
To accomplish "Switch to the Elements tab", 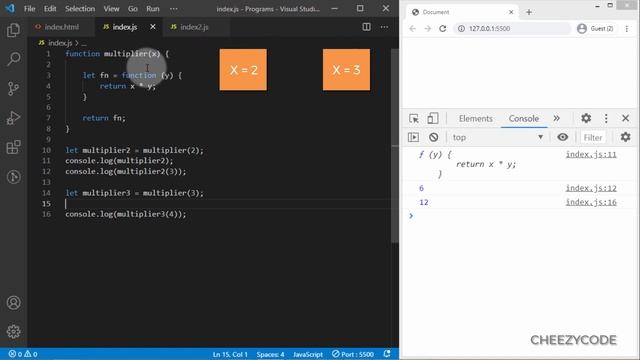I will pyautogui.click(x=476, y=118).
